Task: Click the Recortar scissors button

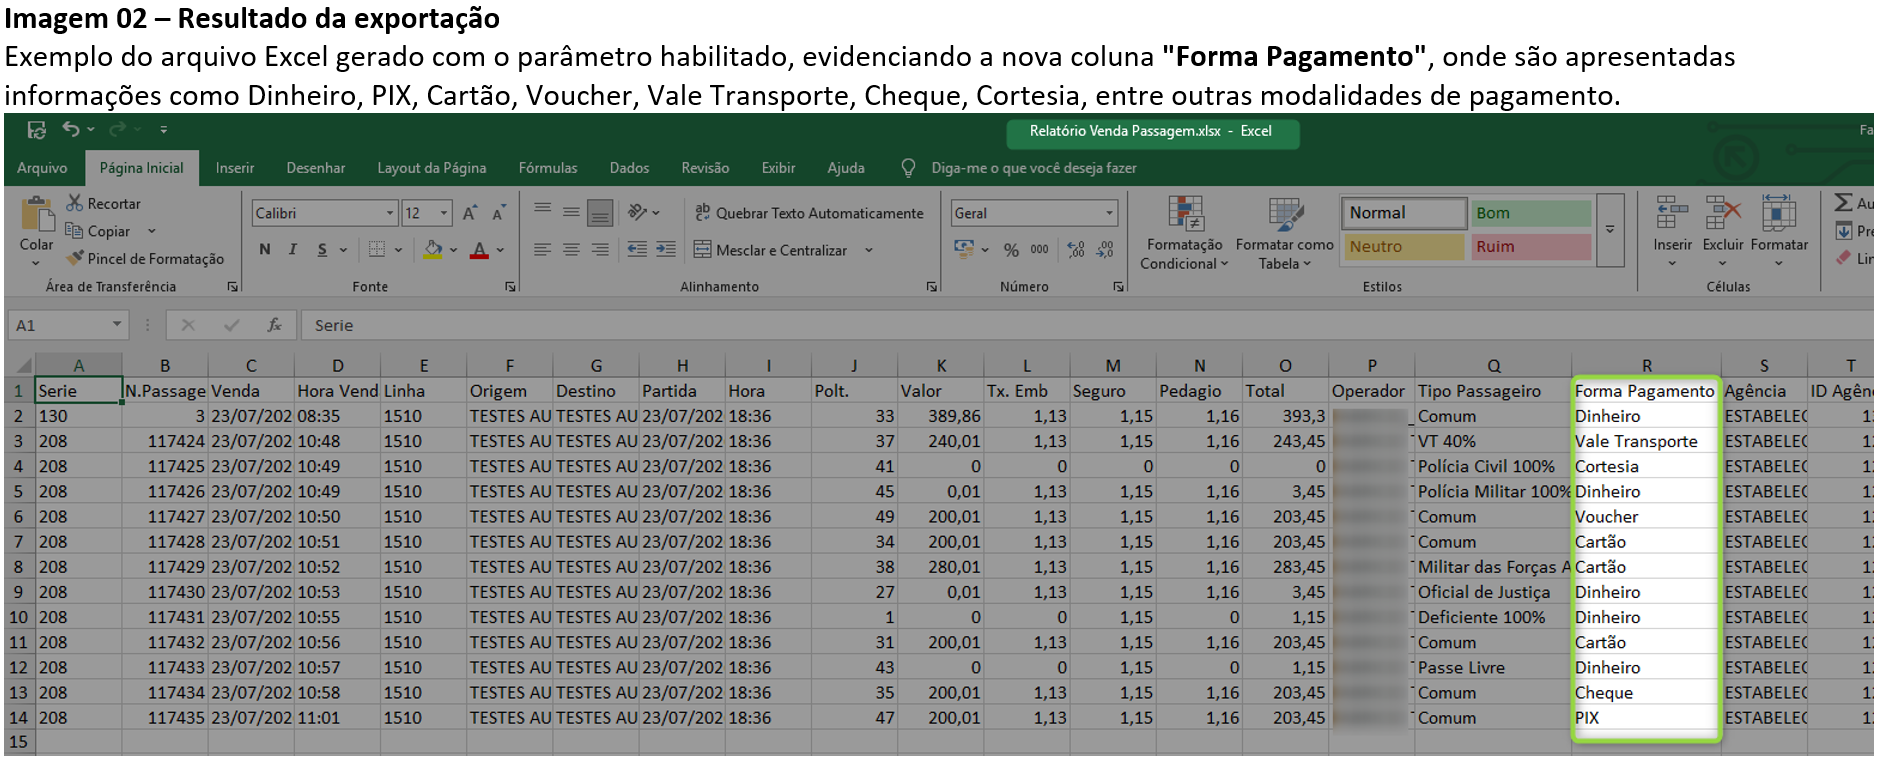Action: (104, 203)
